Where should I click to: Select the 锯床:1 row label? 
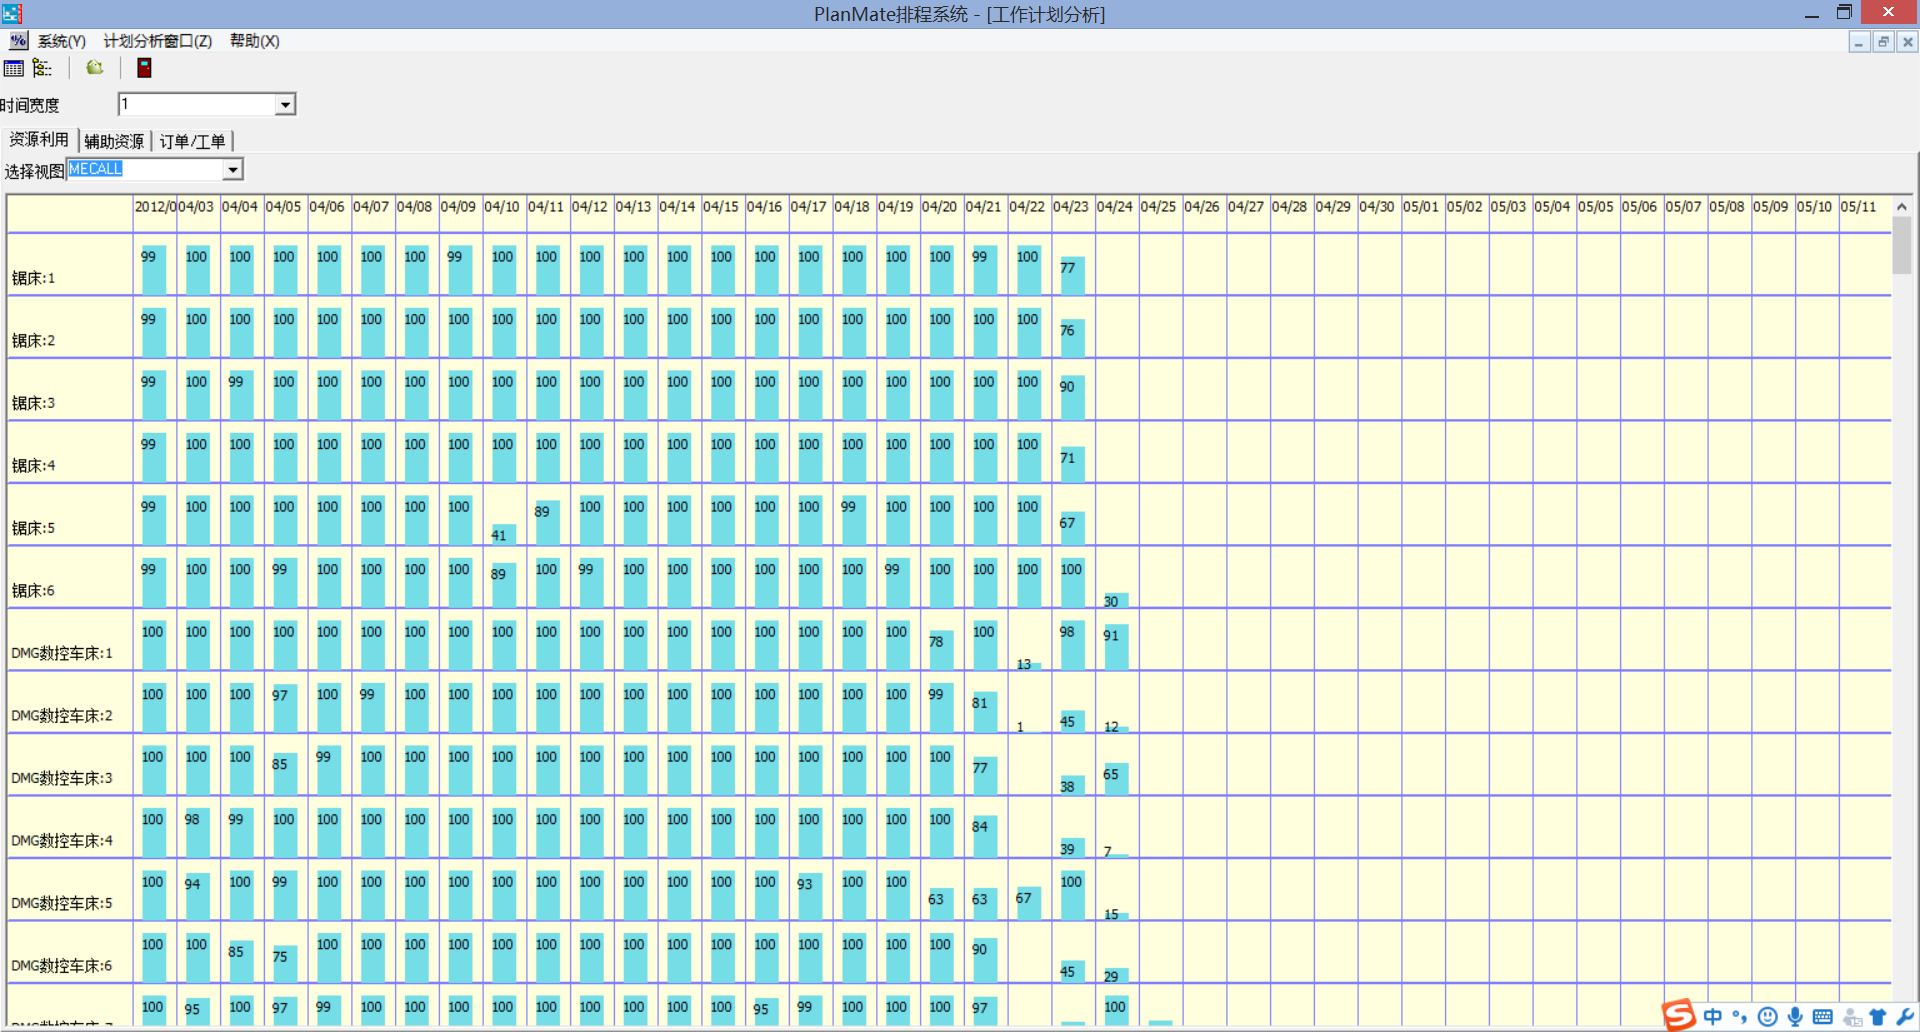click(34, 278)
